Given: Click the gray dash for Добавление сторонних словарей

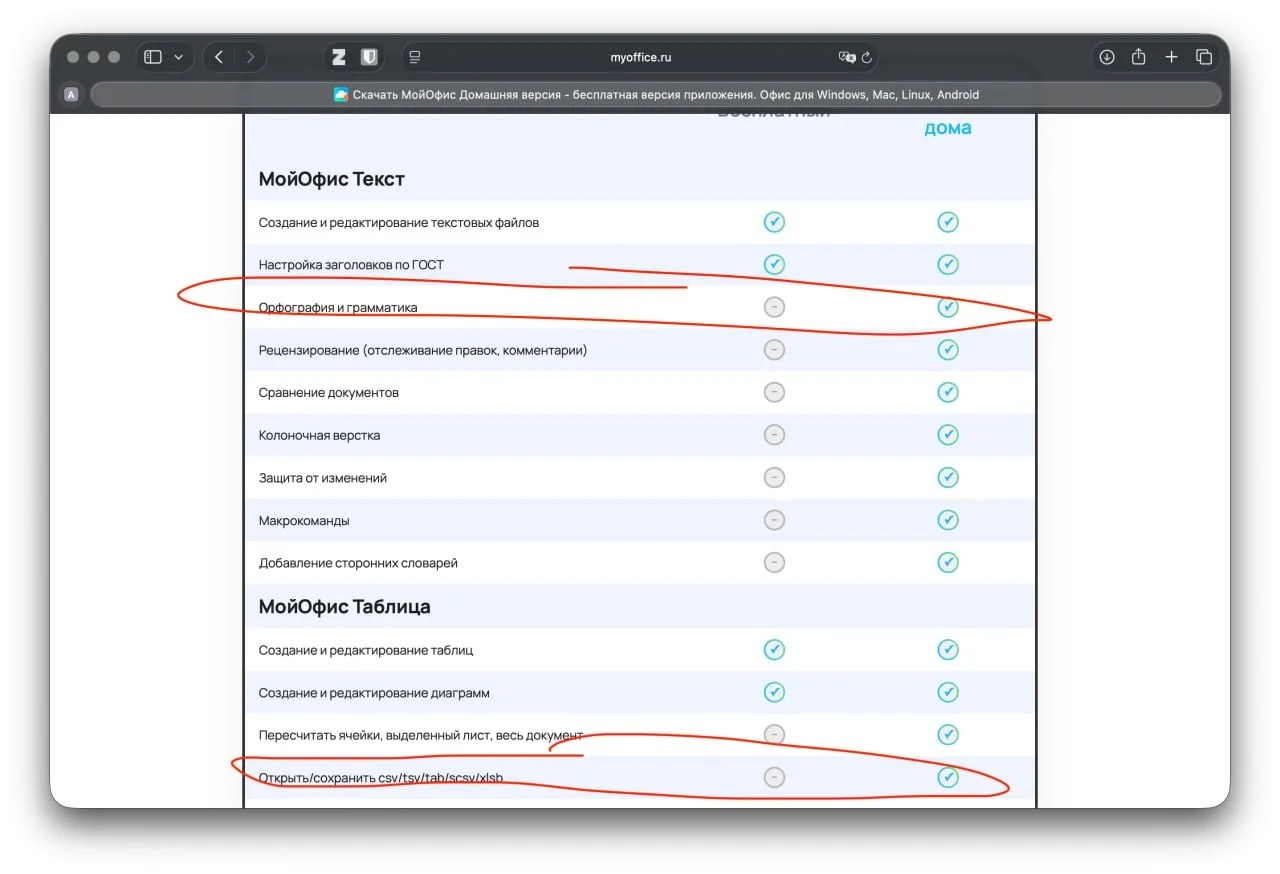Looking at the screenshot, I should click(x=774, y=563).
